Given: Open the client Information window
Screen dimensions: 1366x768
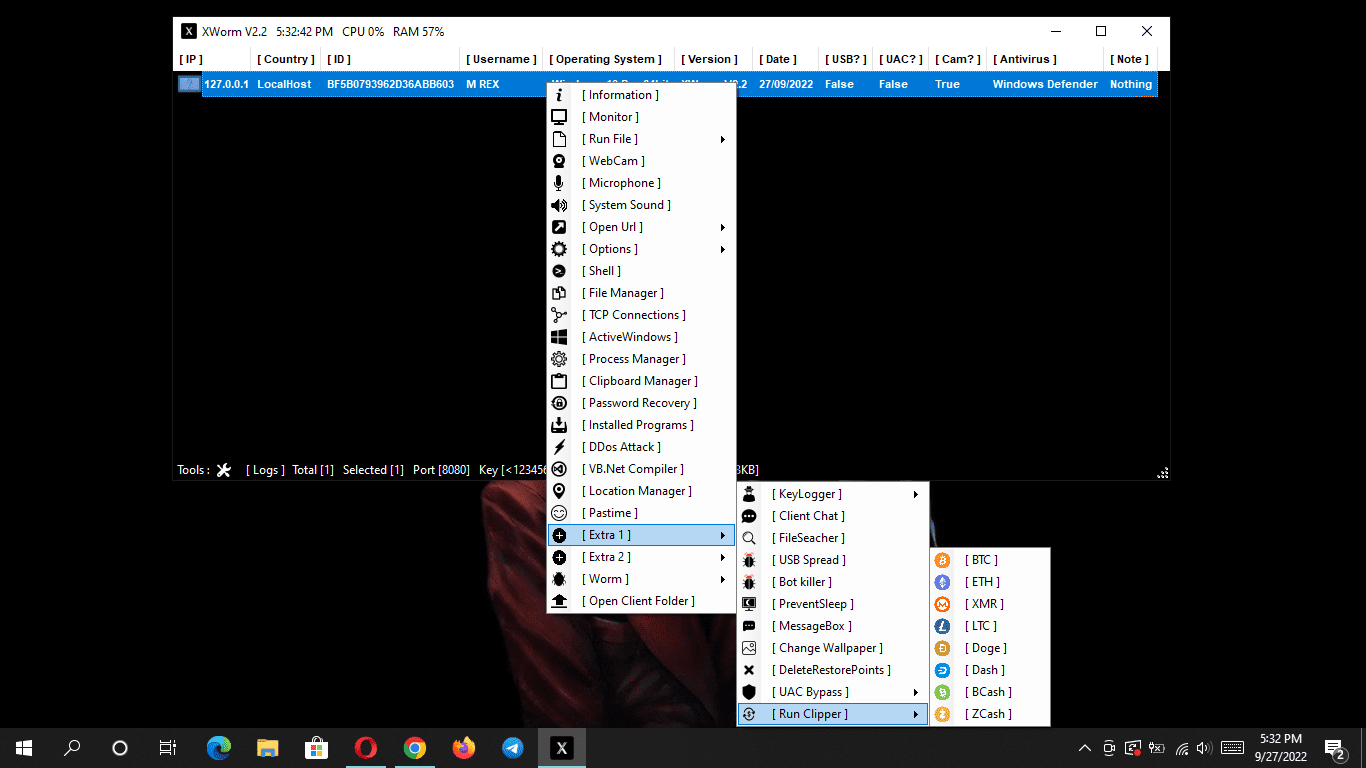Looking at the screenshot, I should [619, 94].
